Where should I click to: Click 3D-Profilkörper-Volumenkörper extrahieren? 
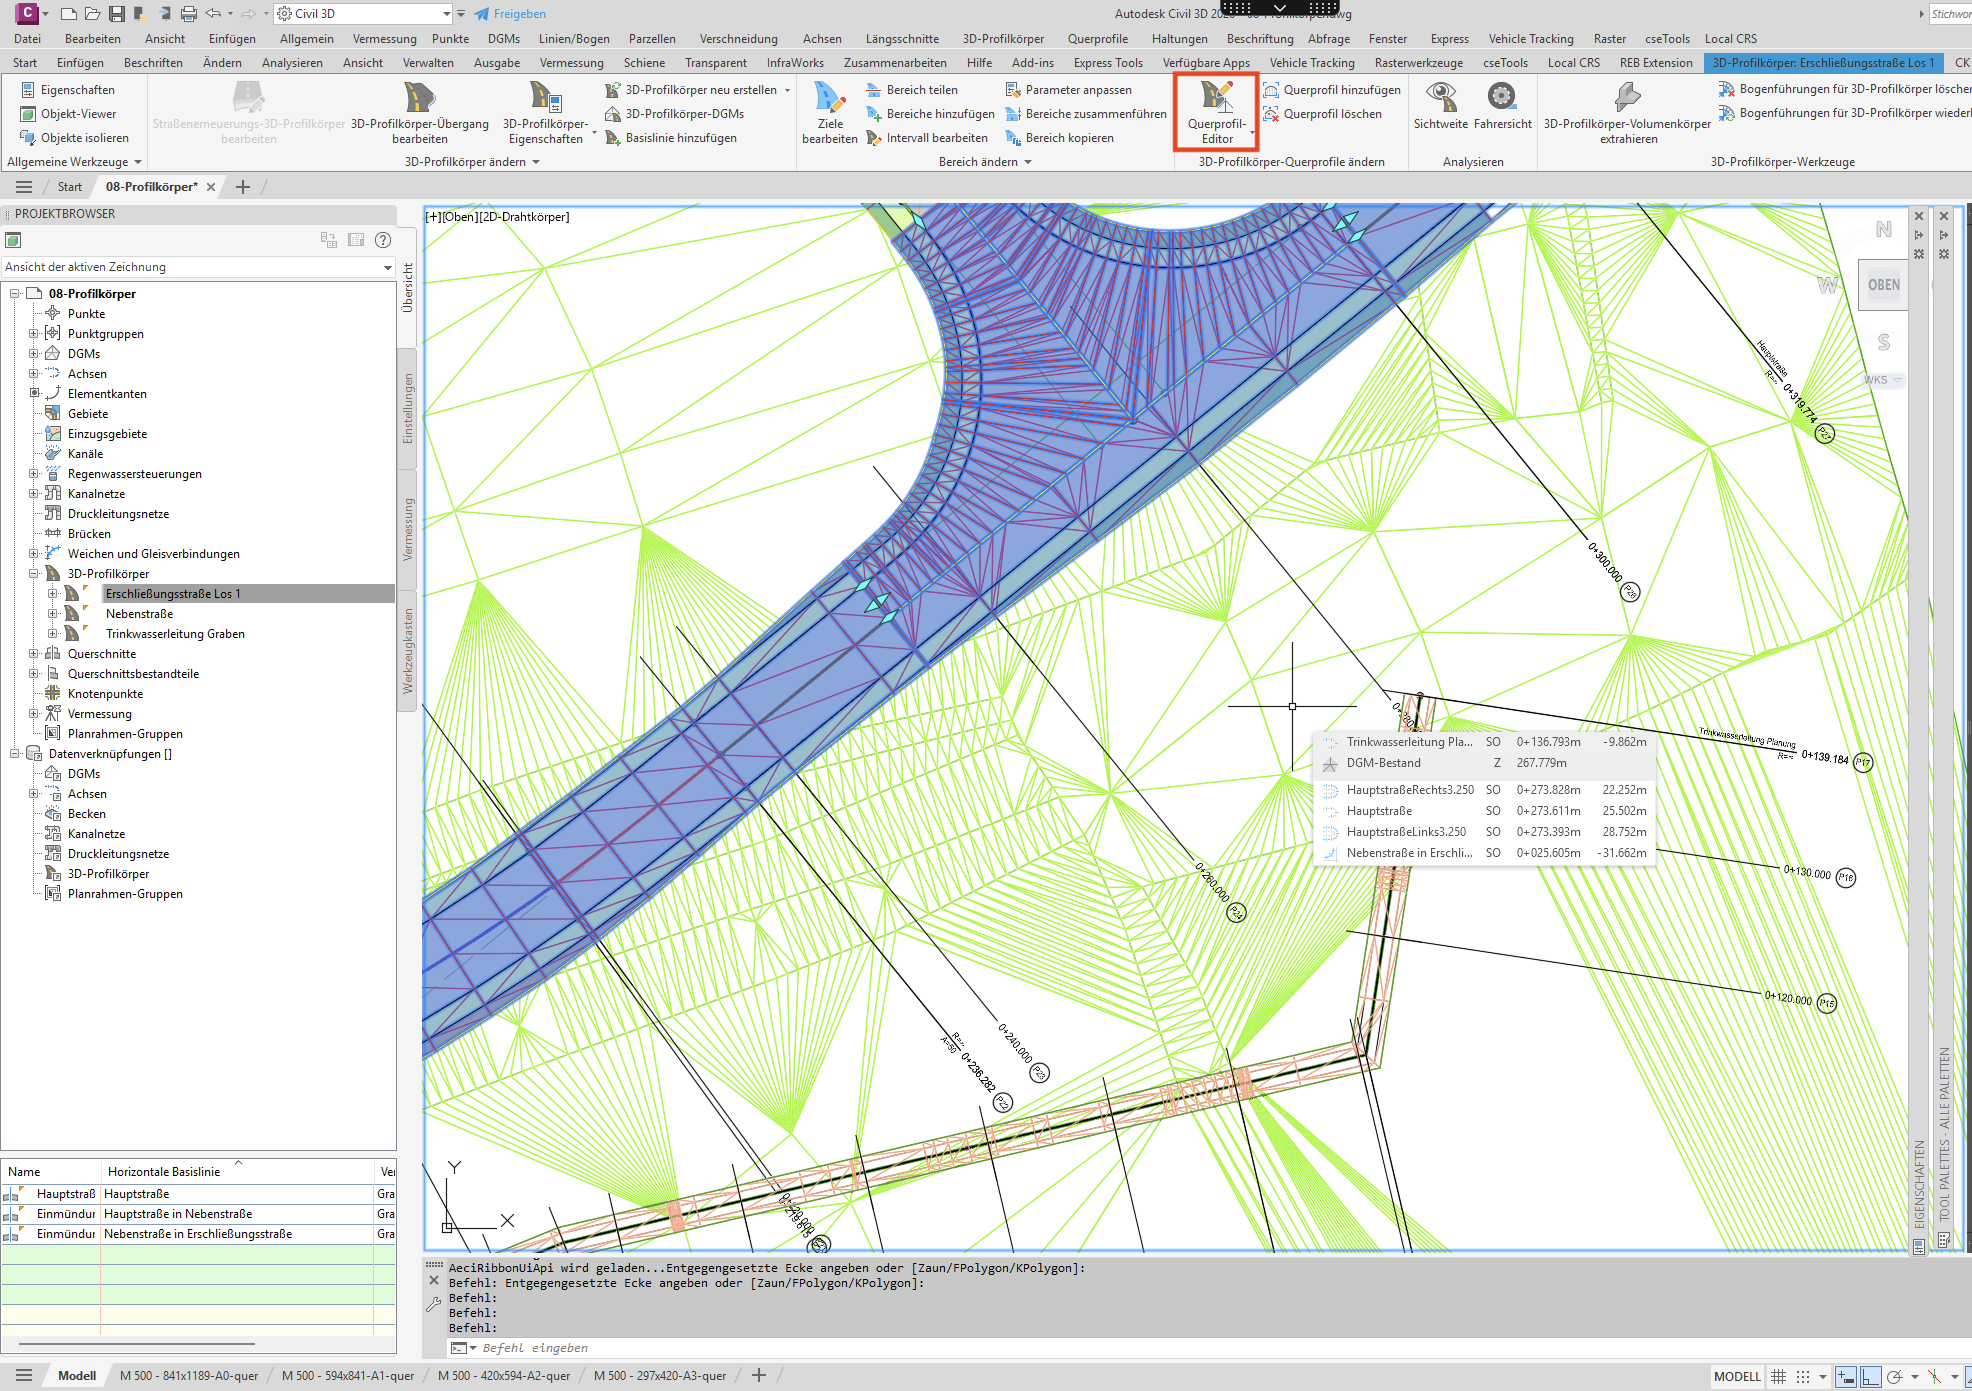[1627, 112]
